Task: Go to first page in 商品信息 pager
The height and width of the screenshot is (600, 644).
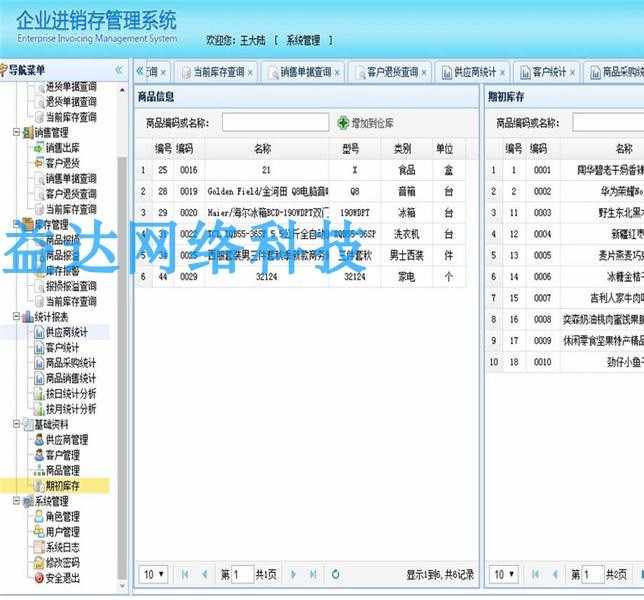Action: (x=185, y=574)
